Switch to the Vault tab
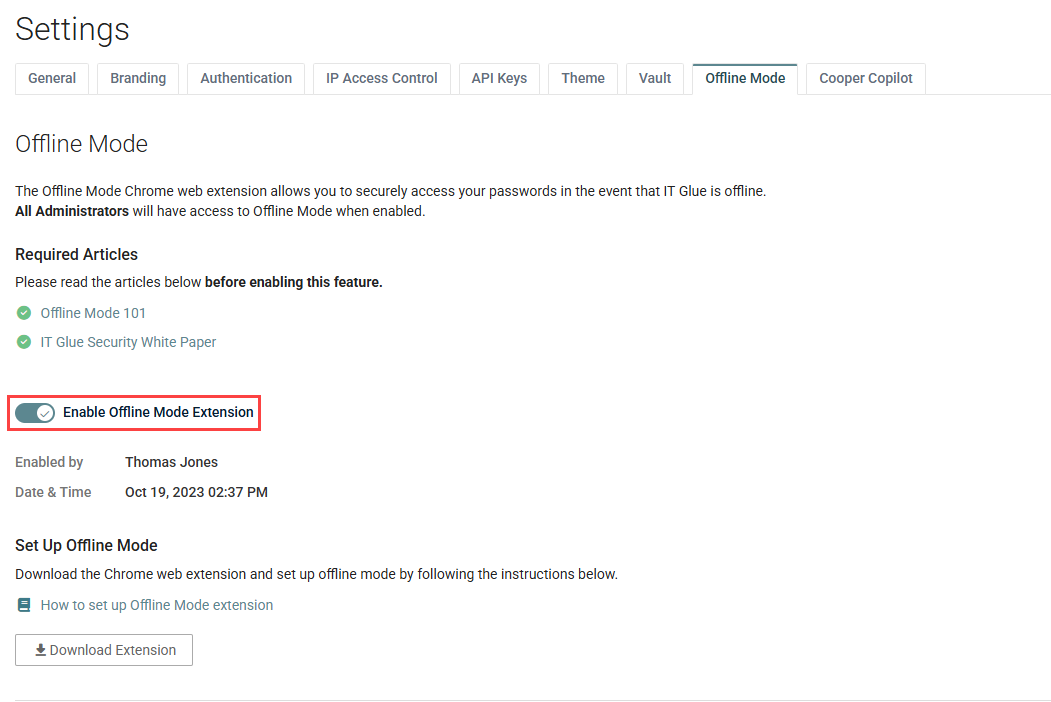This screenshot has height=702, width=1051. click(655, 78)
